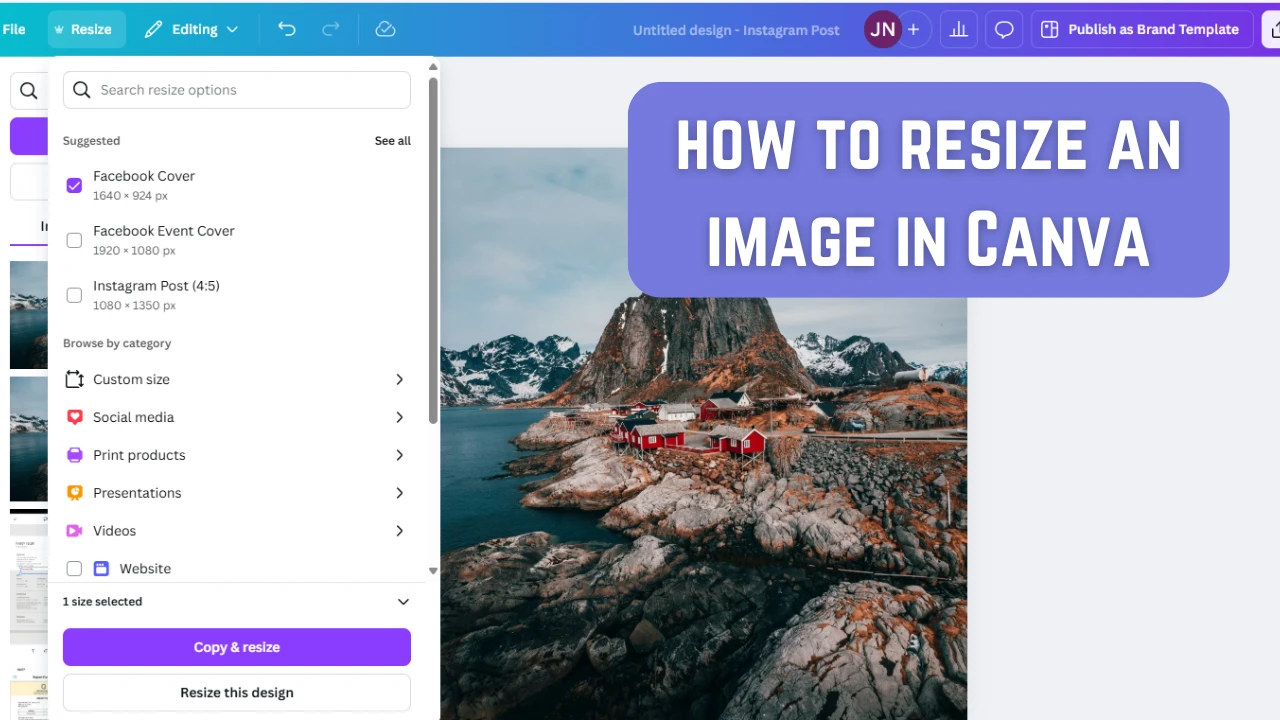The image size is (1280, 720).
Task: Open the File menu
Action: pyautogui.click(x=13, y=29)
